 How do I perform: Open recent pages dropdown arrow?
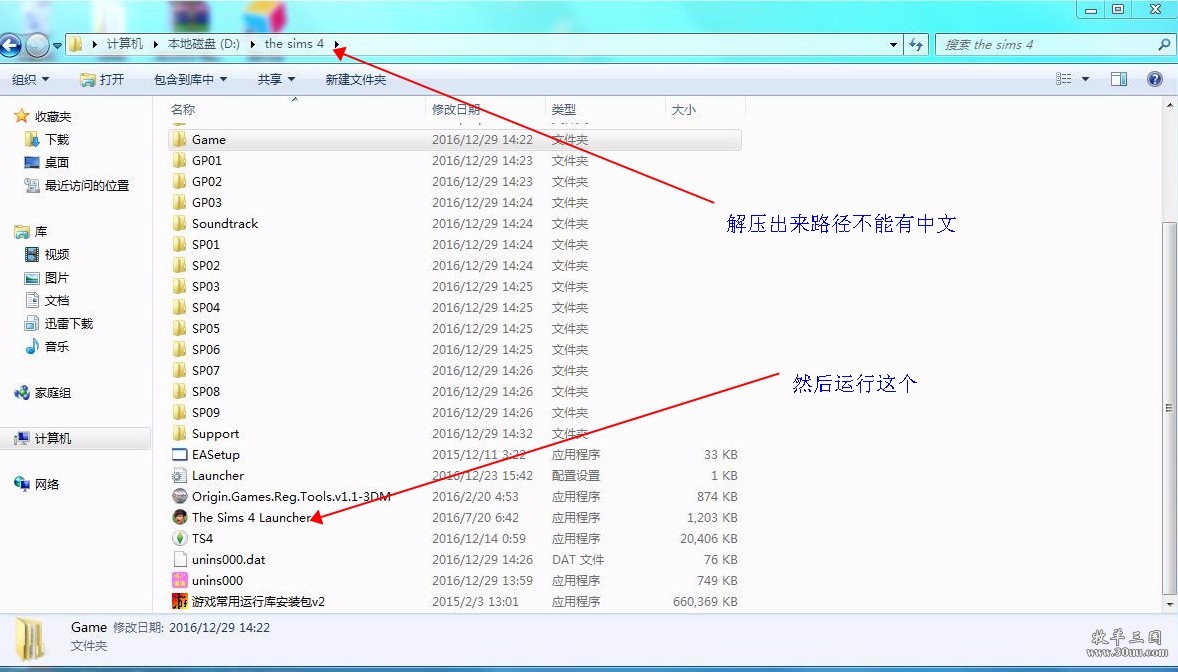(x=57, y=46)
